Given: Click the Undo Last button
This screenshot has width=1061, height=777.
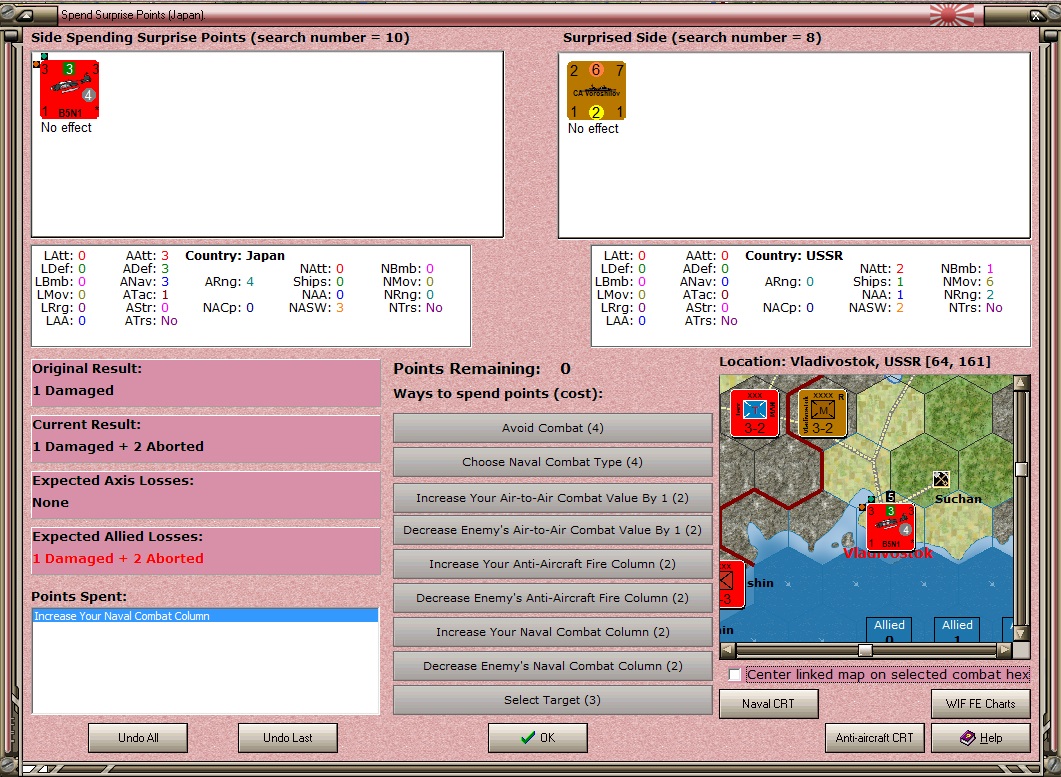Looking at the screenshot, I should (x=288, y=738).
